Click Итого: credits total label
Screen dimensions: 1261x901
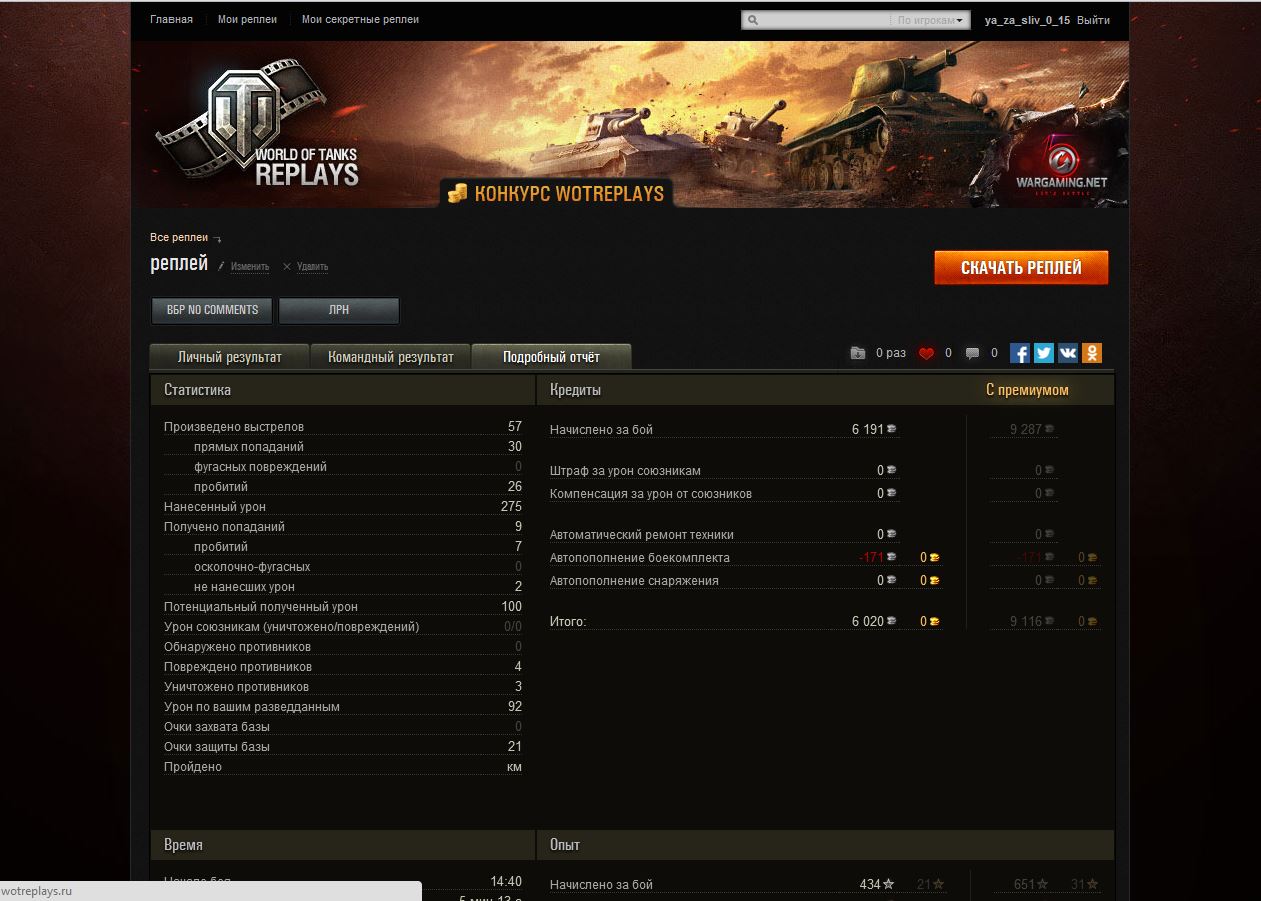[x=568, y=622]
